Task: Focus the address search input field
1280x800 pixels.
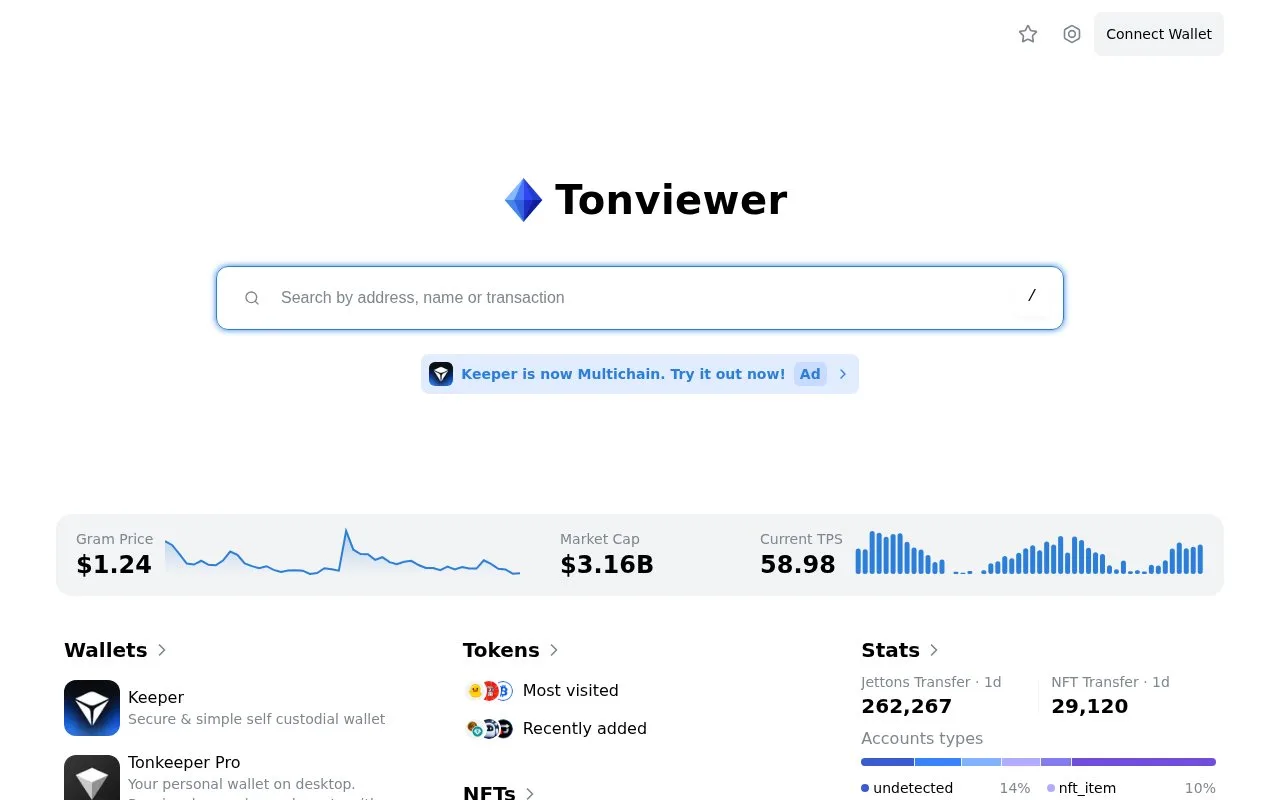Action: coord(640,297)
